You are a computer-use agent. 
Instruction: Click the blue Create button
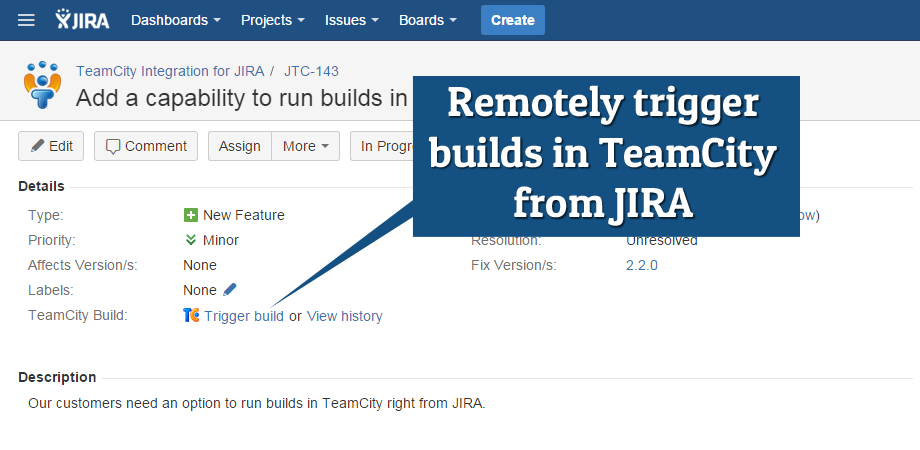point(513,20)
